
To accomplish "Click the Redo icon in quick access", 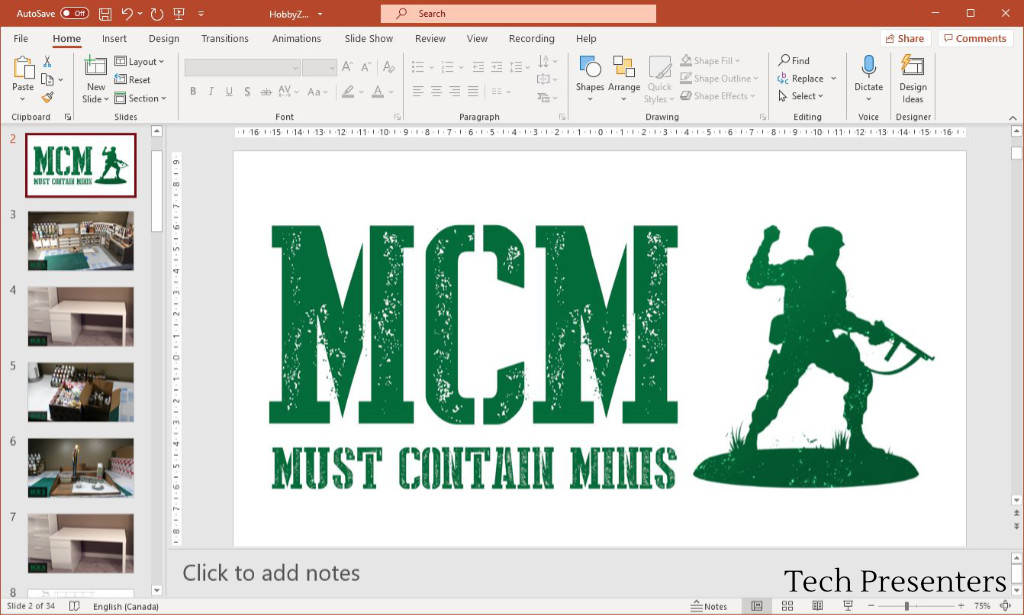I will 157,14.
